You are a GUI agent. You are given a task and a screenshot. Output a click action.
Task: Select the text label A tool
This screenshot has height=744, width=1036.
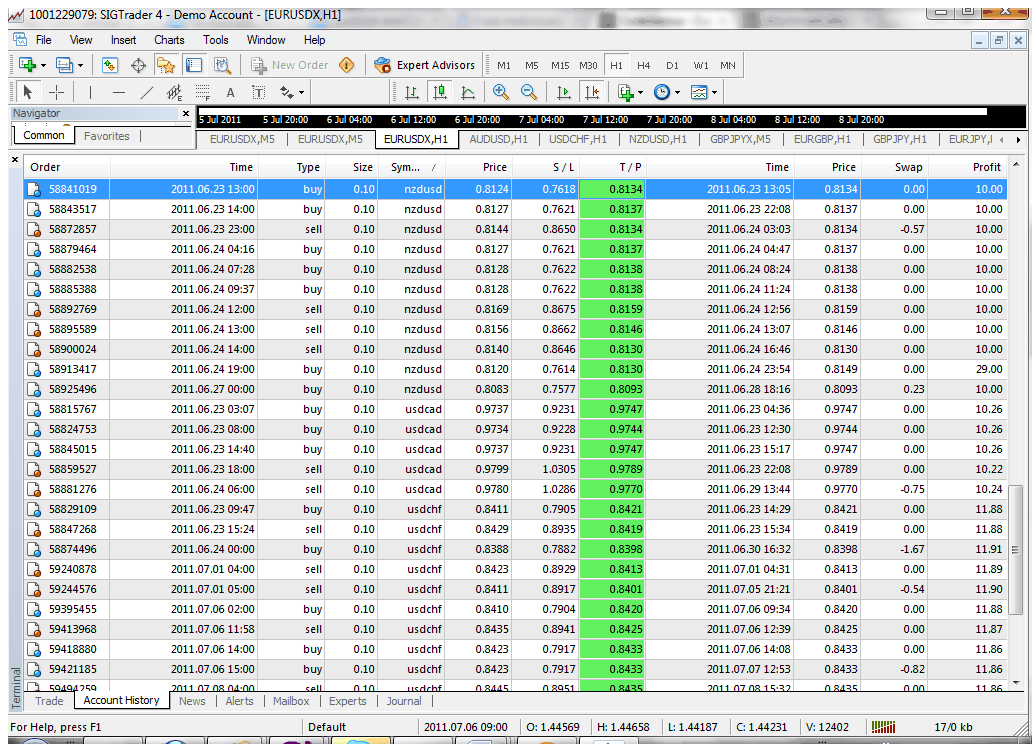click(x=230, y=93)
